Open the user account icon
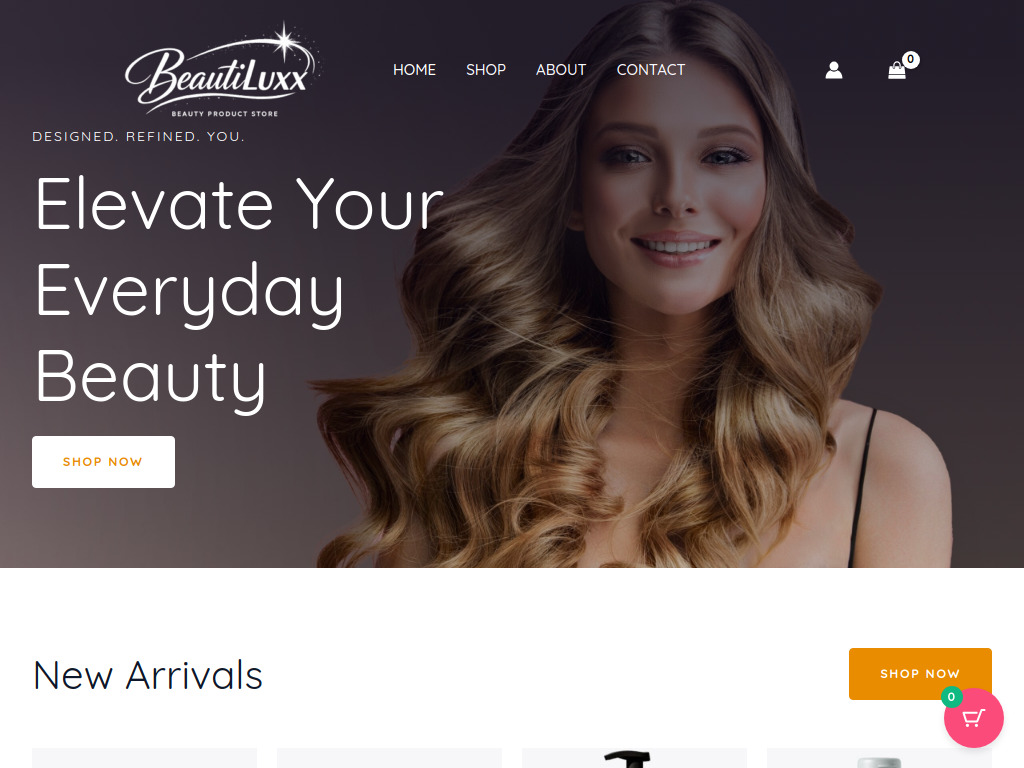The height and width of the screenshot is (768, 1024). [x=833, y=70]
